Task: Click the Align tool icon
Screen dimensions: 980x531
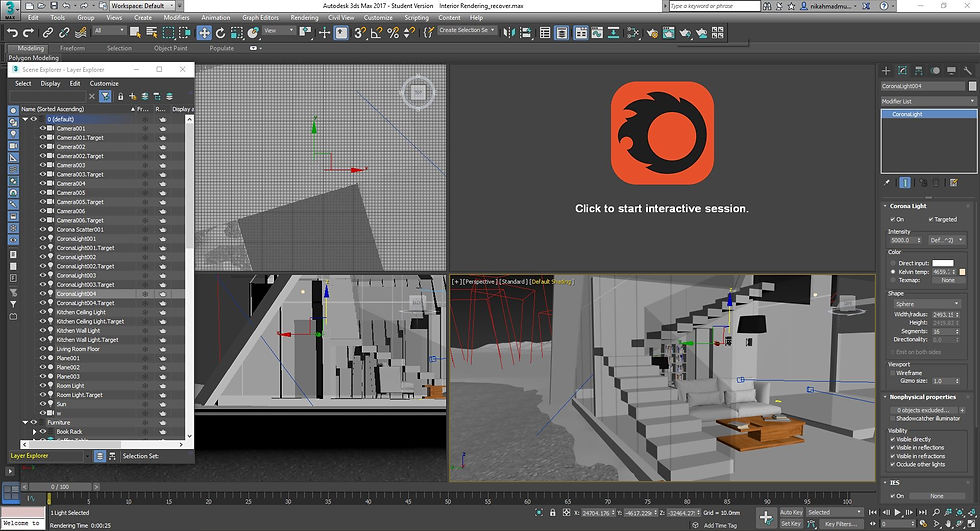Action: [525, 32]
